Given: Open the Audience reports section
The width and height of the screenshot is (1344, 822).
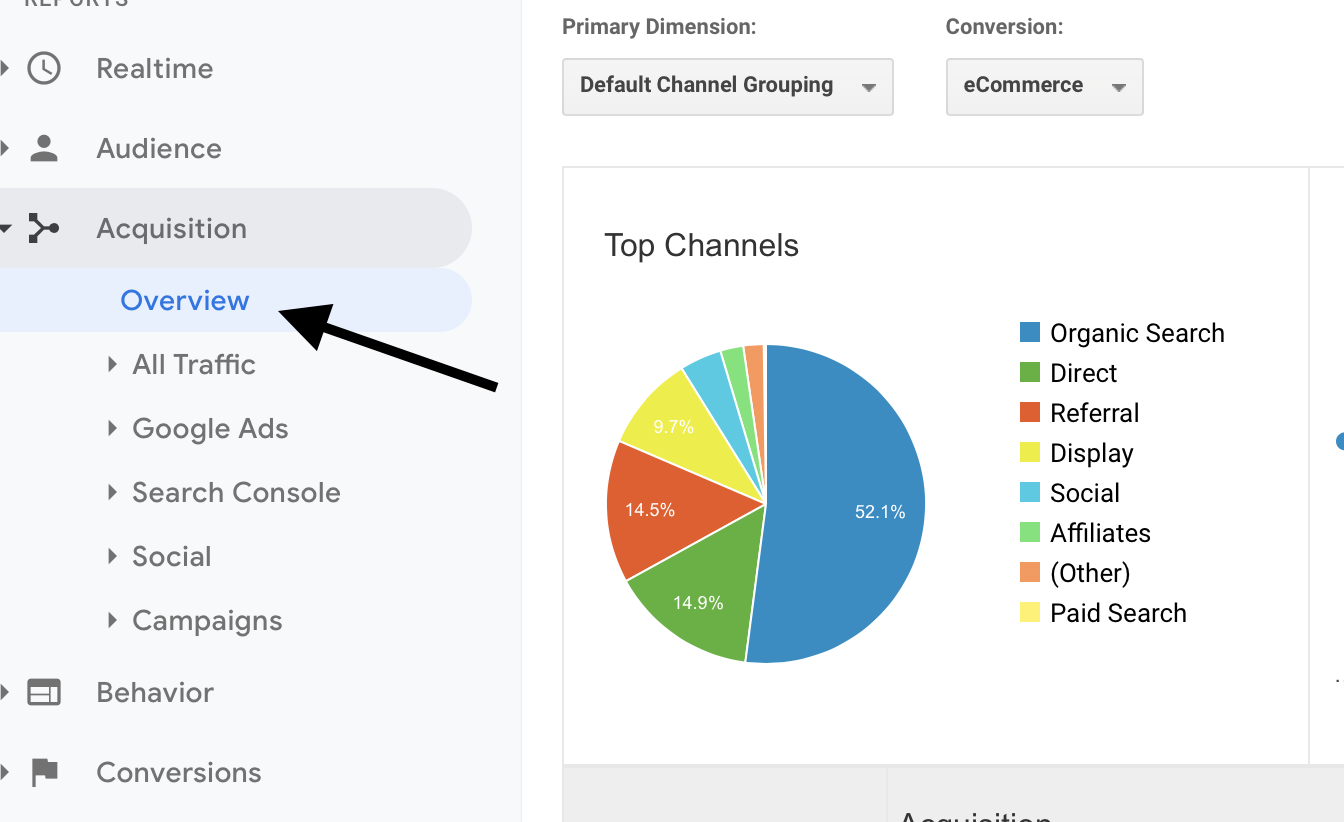Looking at the screenshot, I should tap(159, 148).
